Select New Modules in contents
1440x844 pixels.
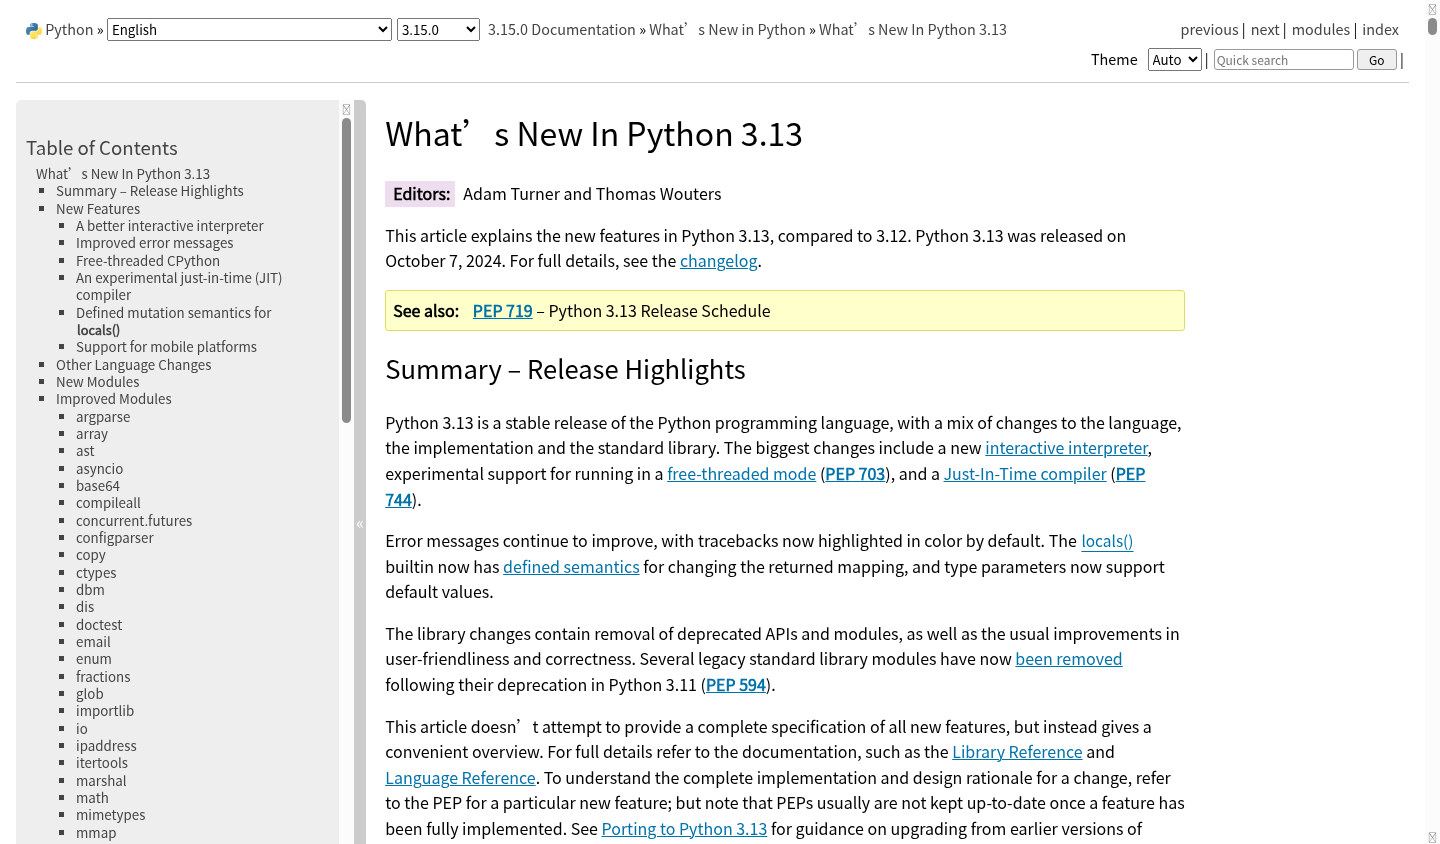coord(98,382)
